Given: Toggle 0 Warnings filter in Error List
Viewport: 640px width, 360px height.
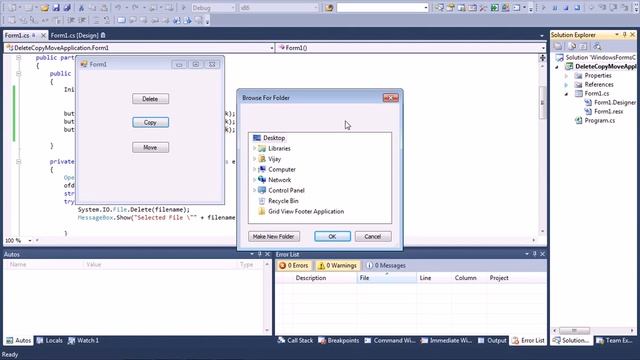Looking at the screenshot, I should point(338,265).
